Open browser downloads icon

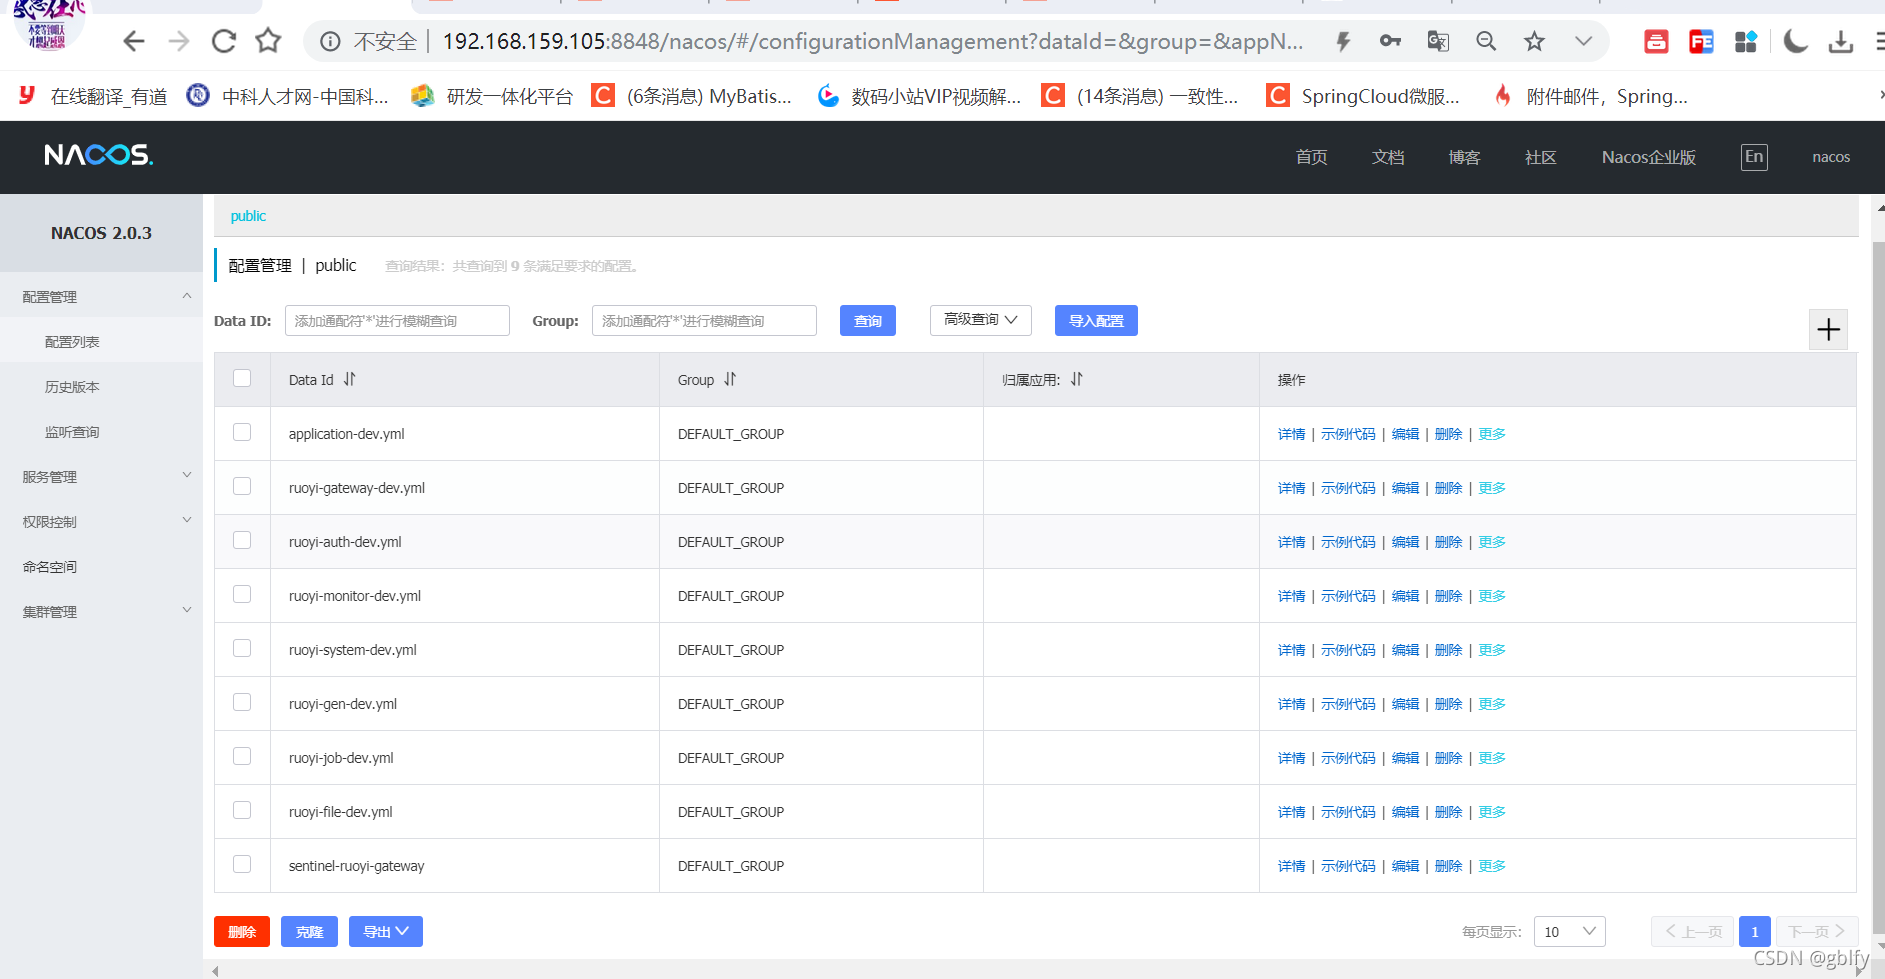click(1840, 41)
